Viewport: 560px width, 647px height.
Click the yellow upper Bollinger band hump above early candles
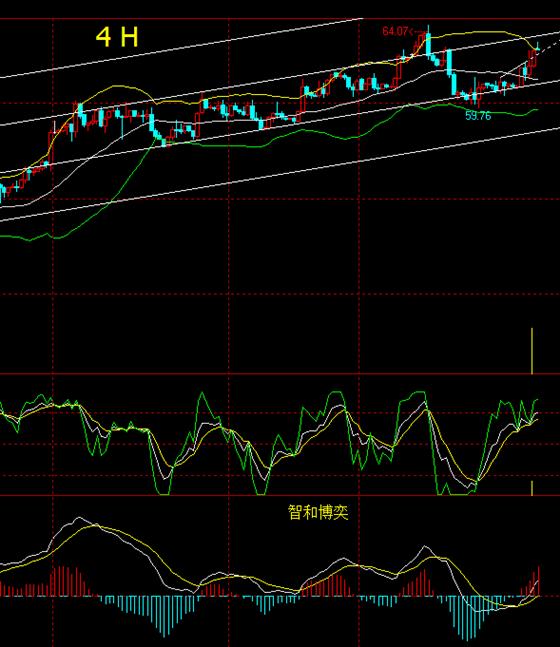point(117,86)
